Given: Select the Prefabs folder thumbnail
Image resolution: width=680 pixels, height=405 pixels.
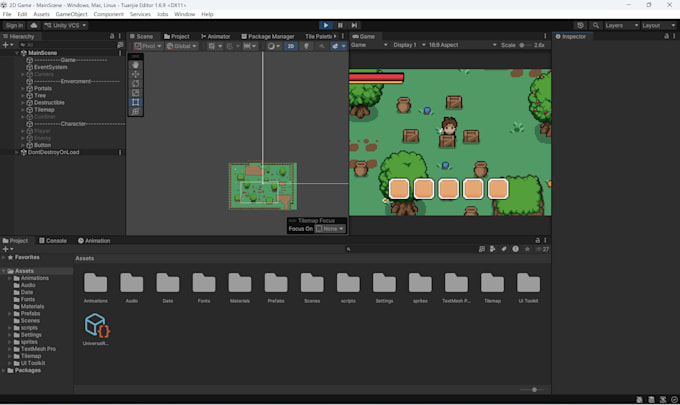Looking at the screenshot, I should coord(276,287).
